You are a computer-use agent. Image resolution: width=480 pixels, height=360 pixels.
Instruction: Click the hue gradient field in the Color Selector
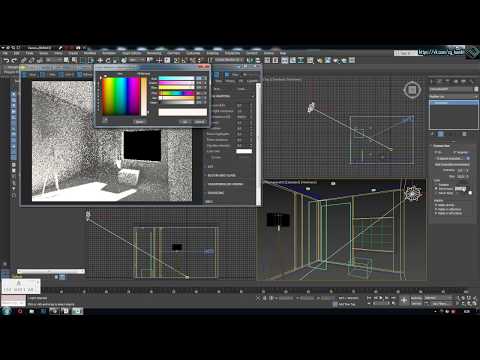(x=121, y=96)
